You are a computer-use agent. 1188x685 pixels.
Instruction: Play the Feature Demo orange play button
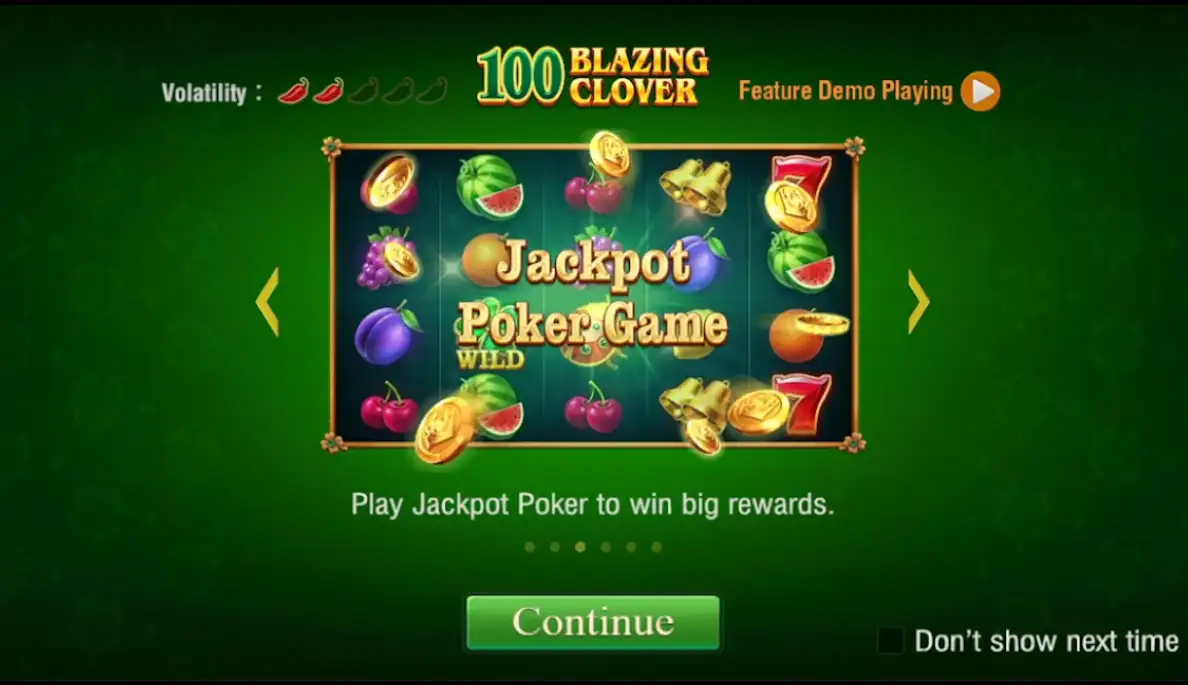(x=980, y=91)
